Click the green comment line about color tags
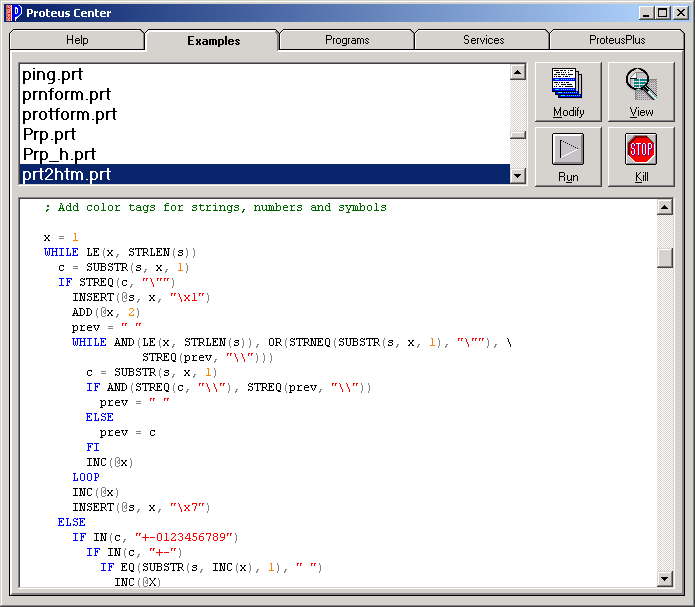695x607 pixels. 215,208
